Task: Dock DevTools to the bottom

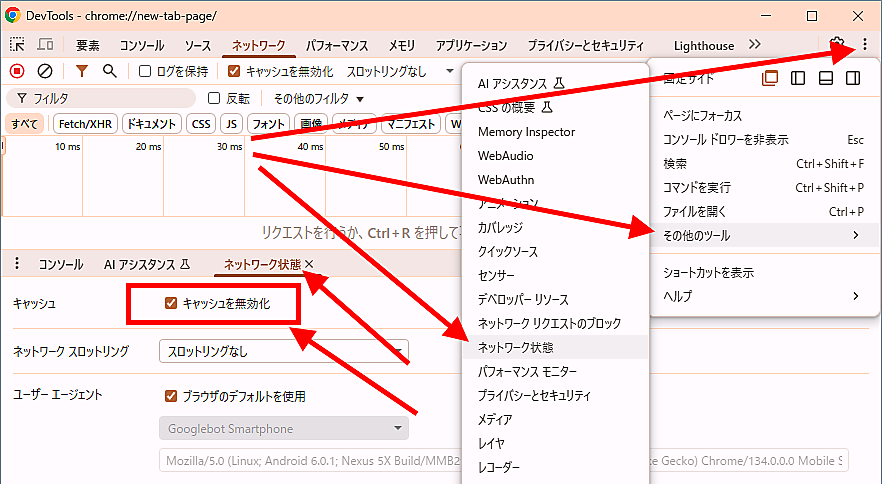Action: pyautogui.click(x=826, y=79)
